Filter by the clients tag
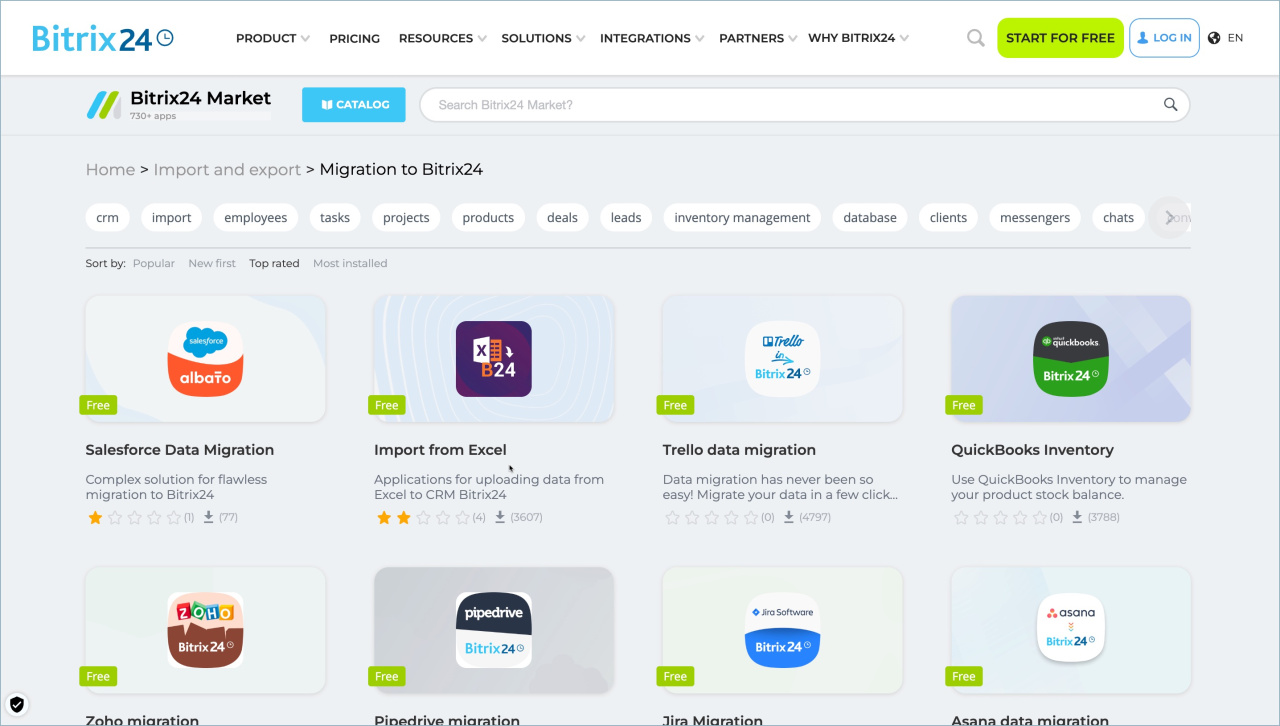1280x726 pixels. pyautogui.click(x=948, y=218)
